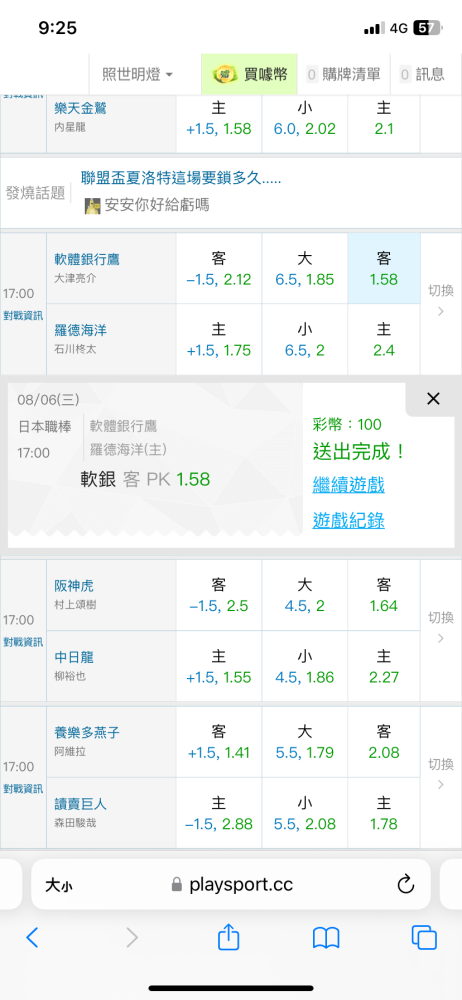Click pitcher name 大津亮介
This screenshot has width=462, height=1000.
(75, 278)
